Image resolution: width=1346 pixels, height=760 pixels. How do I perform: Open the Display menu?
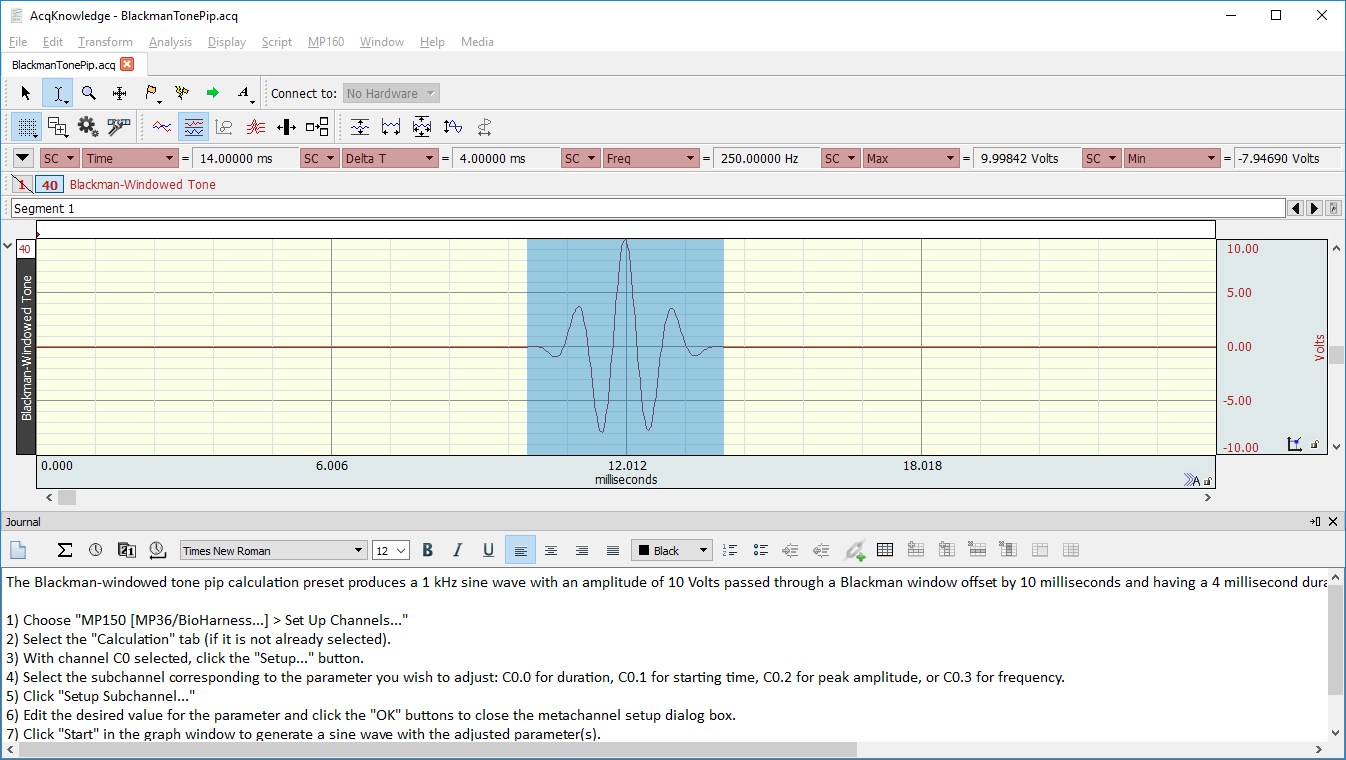coord(227,42)
